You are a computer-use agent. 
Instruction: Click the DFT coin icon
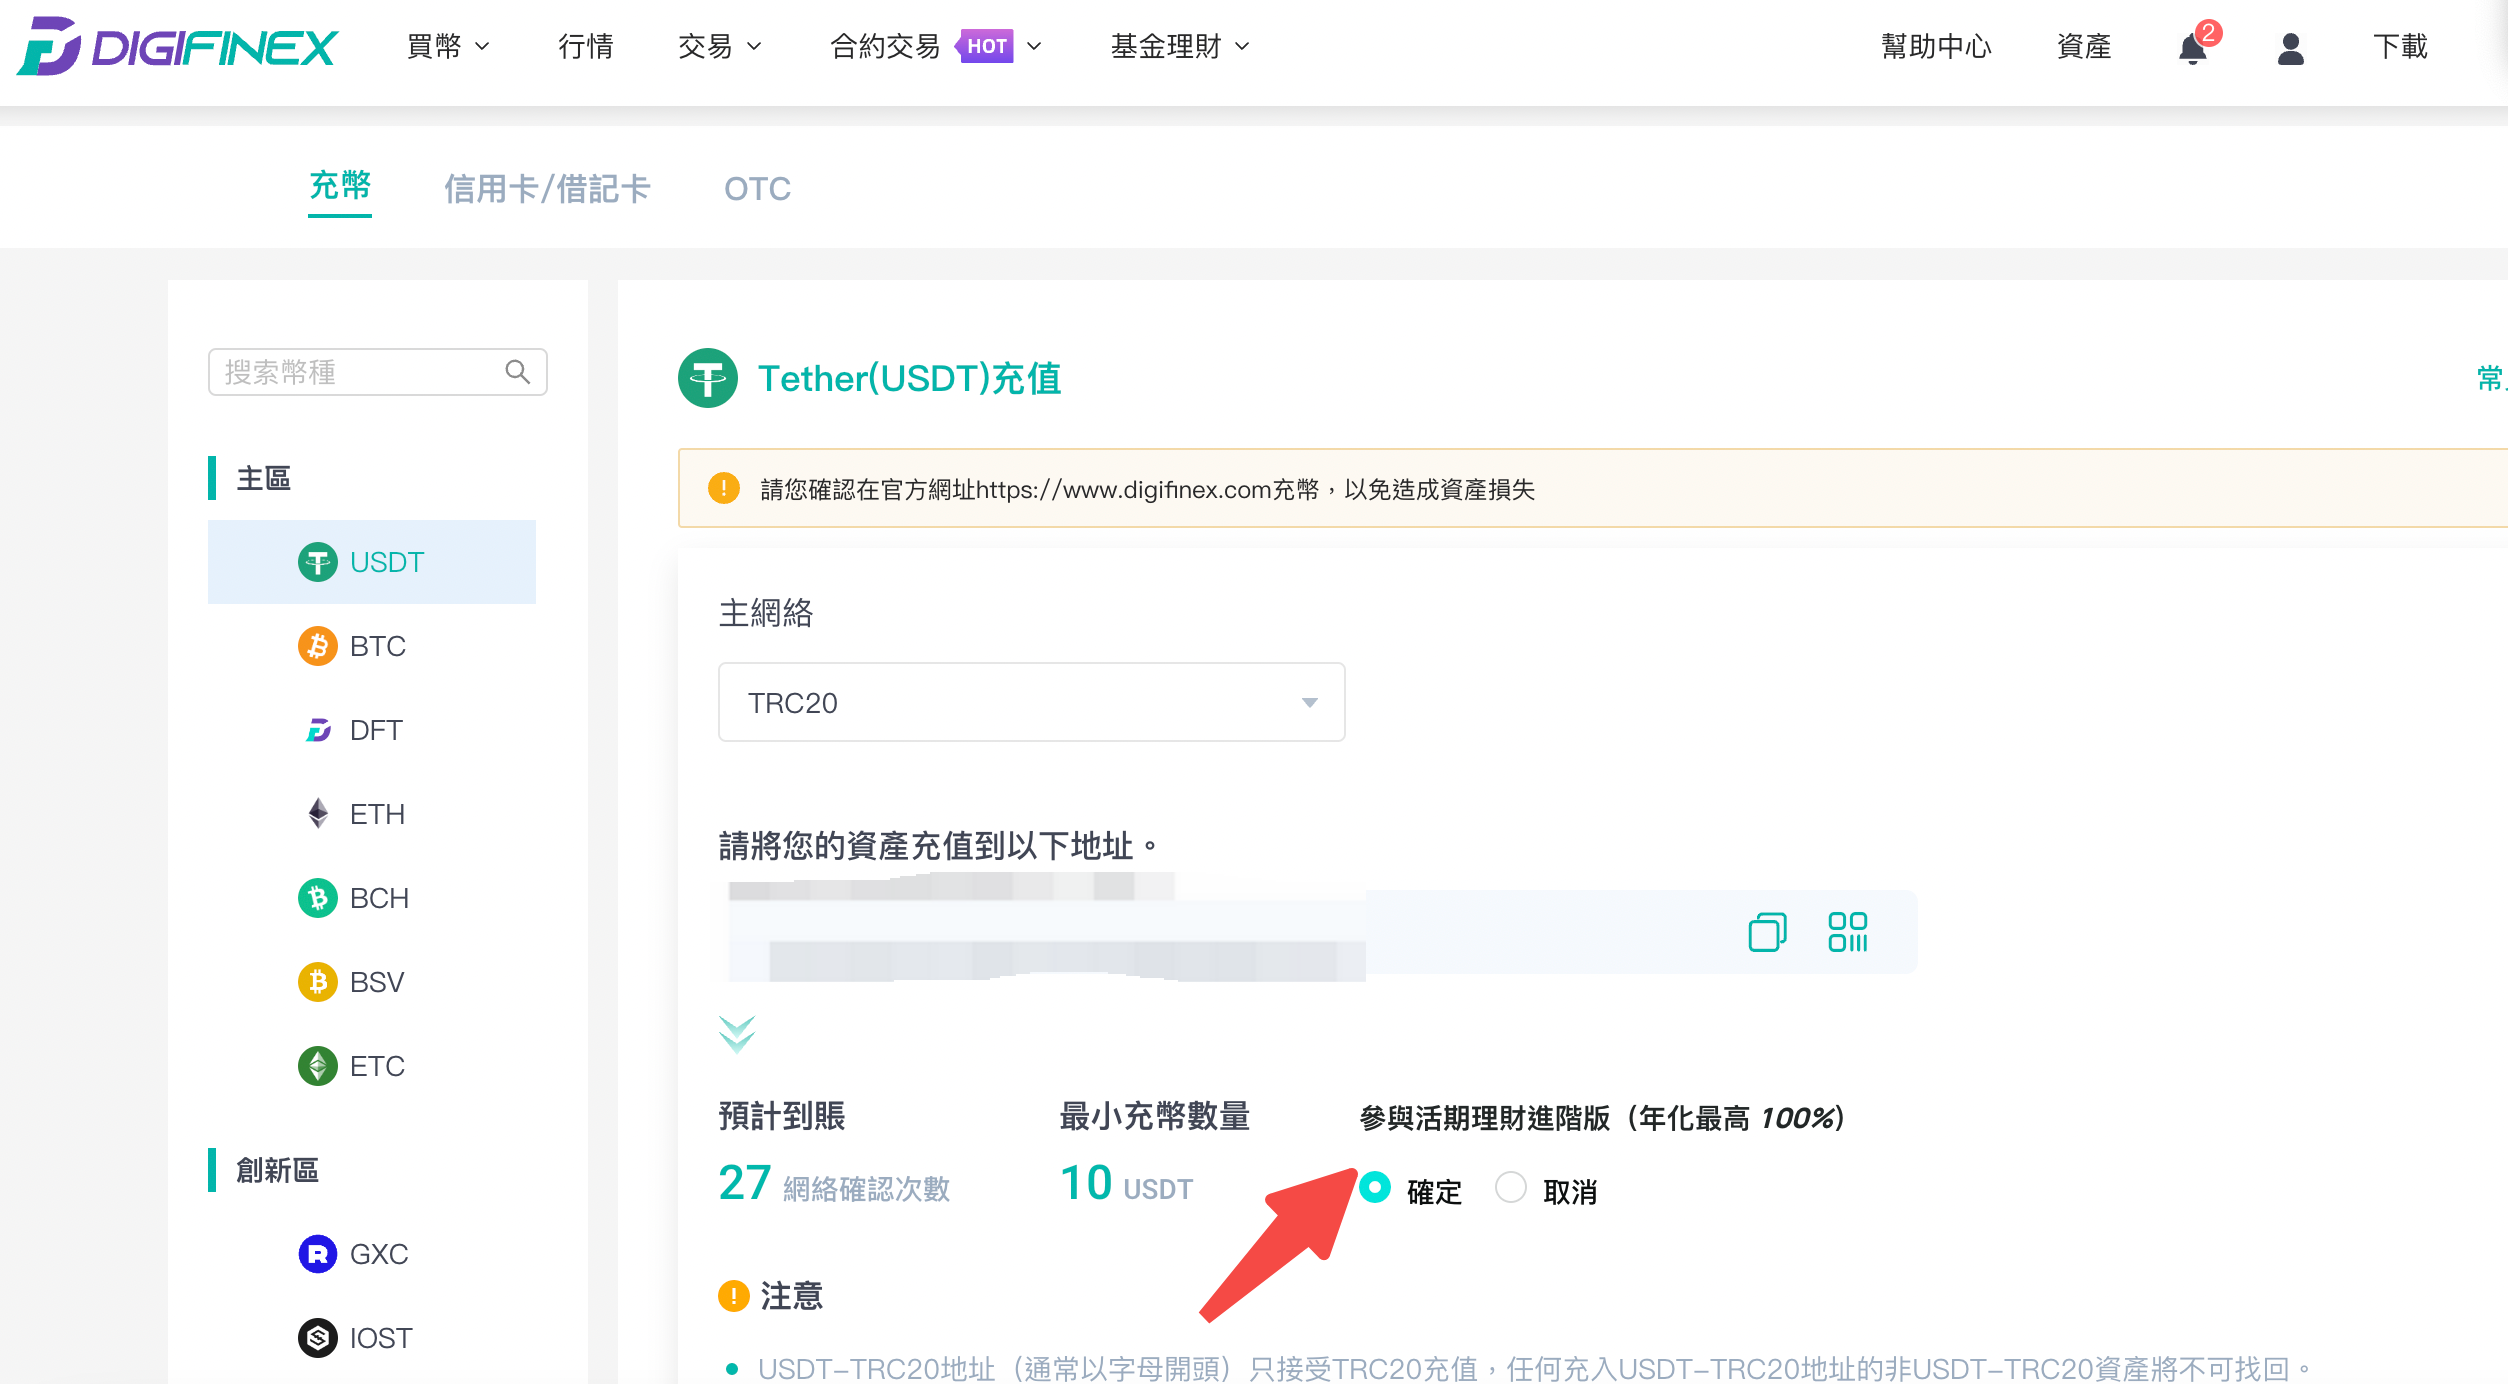click(318, 730)
